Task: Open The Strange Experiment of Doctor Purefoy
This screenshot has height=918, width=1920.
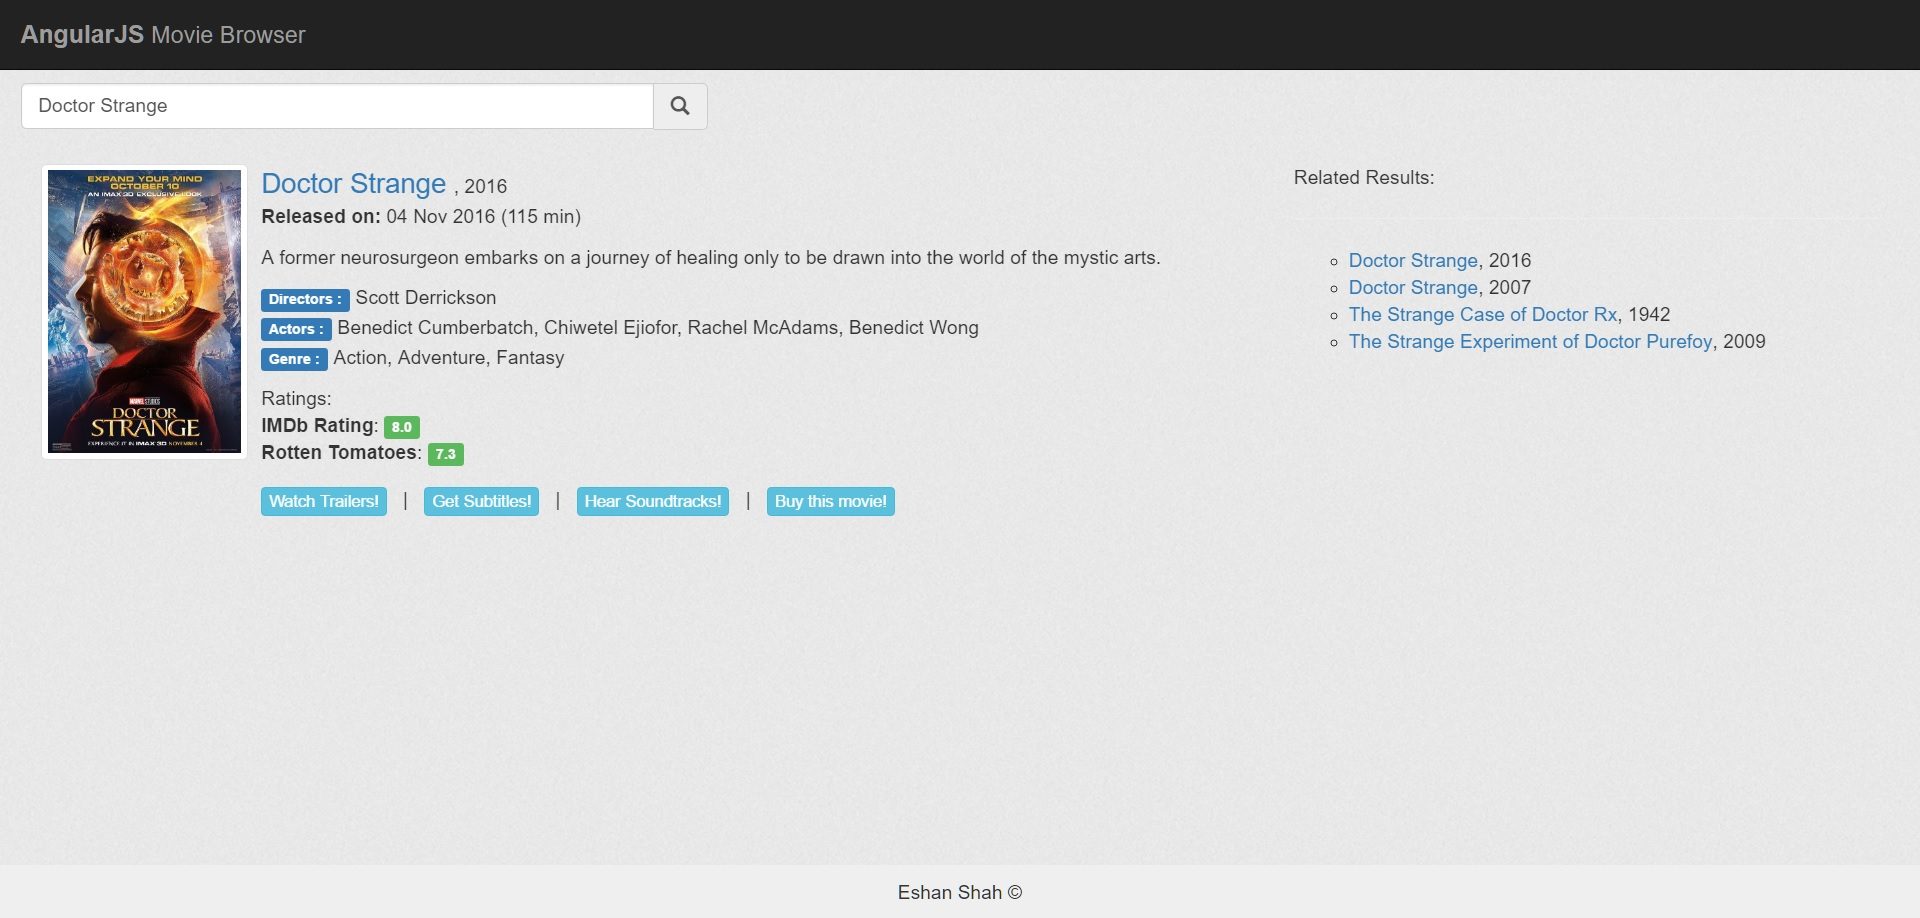Action: pyautogui.click(x=1530, y=342)
